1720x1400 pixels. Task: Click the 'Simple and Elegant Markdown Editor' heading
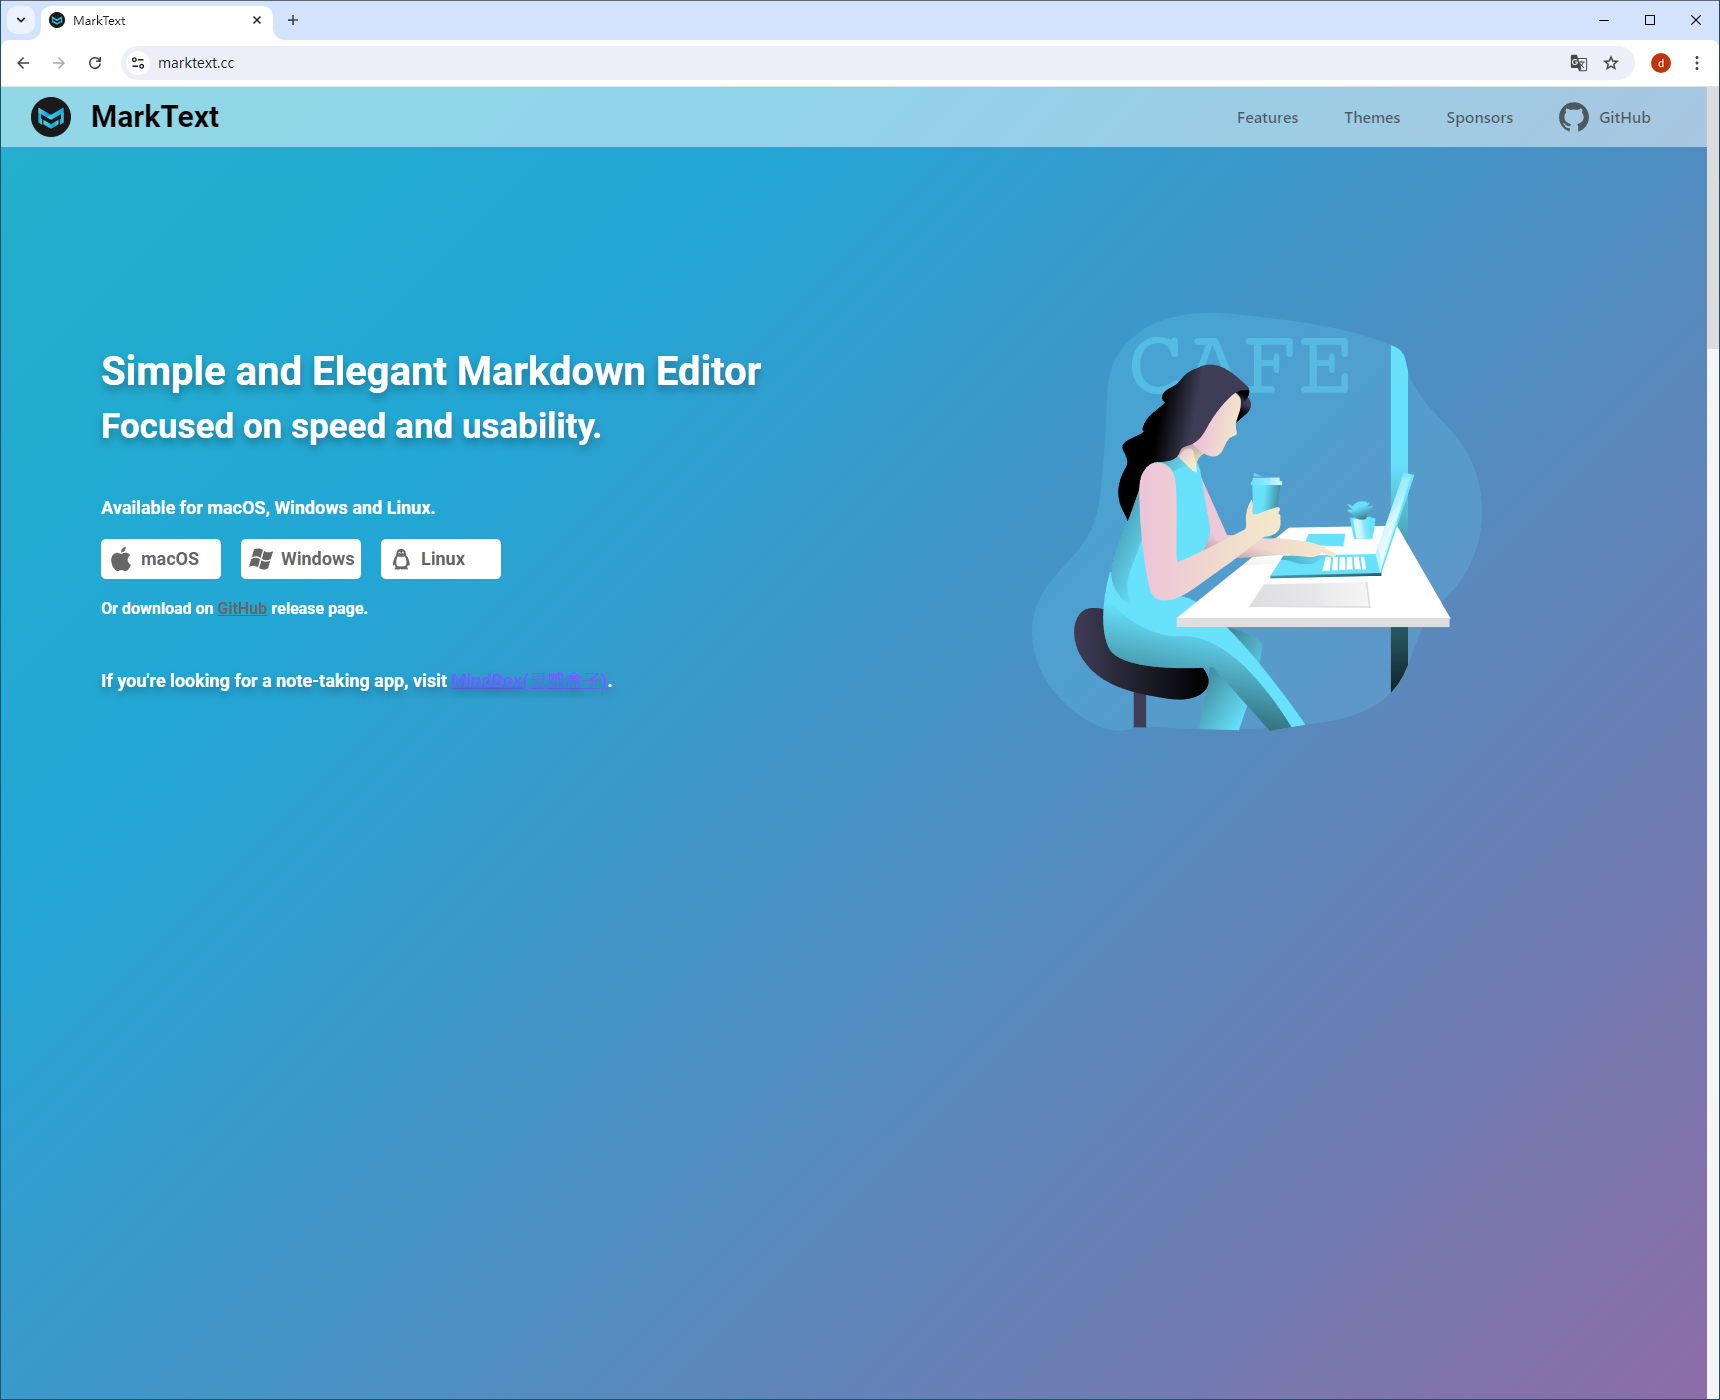pos(431,371)
